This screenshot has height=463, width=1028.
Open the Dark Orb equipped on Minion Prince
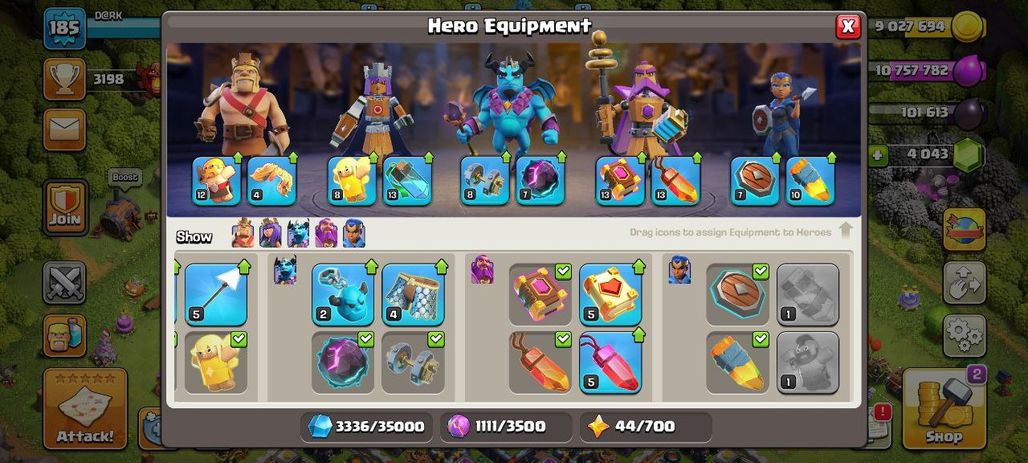(x=540, y=180)
